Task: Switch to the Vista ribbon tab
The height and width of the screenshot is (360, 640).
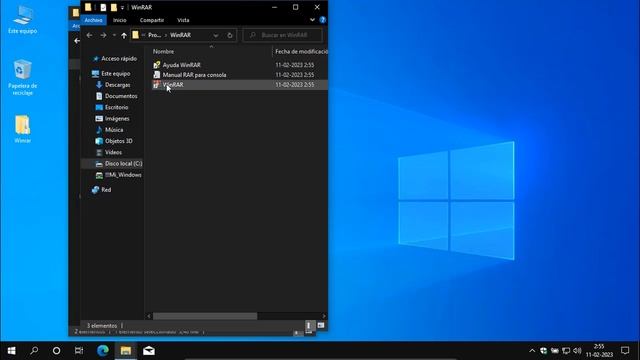Action: coord(183,20)
